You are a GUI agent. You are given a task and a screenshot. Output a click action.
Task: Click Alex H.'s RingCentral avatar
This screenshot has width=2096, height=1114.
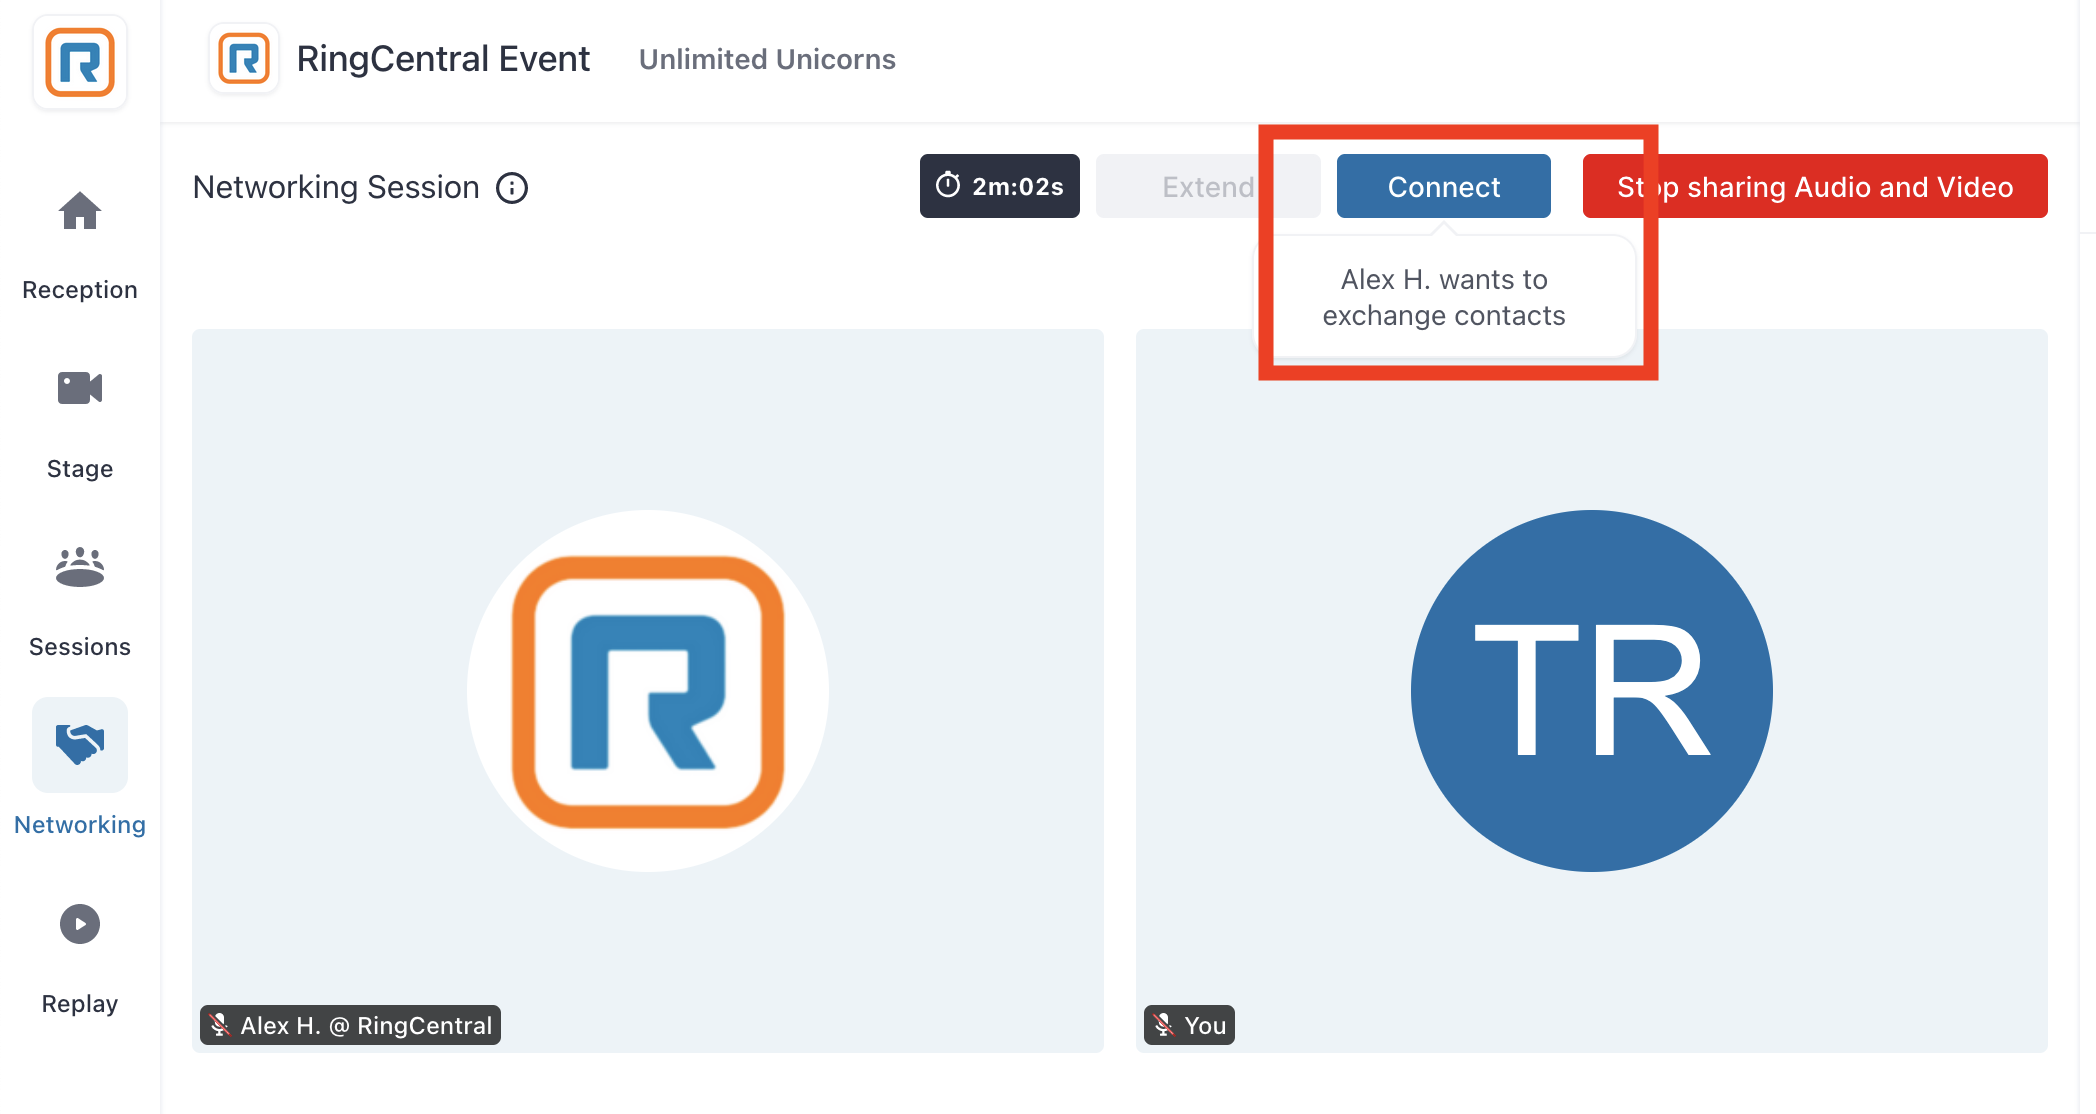(x=648, y=691)
